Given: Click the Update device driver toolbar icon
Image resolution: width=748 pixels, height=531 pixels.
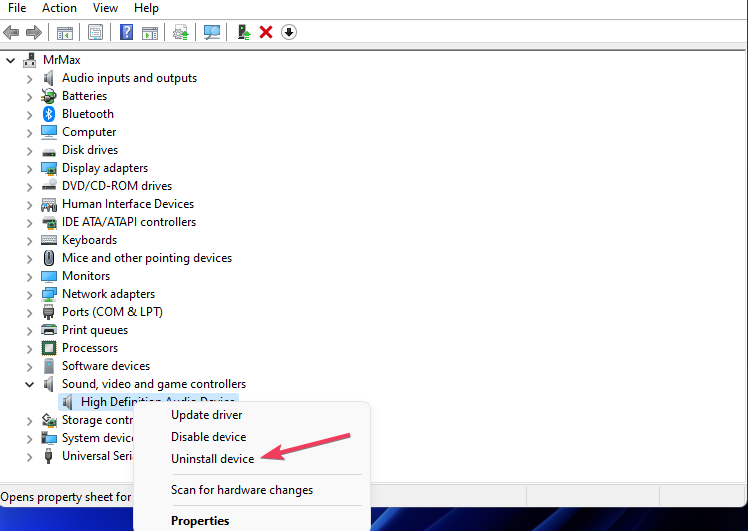Looking at the screenshot, I should (180, 32).
